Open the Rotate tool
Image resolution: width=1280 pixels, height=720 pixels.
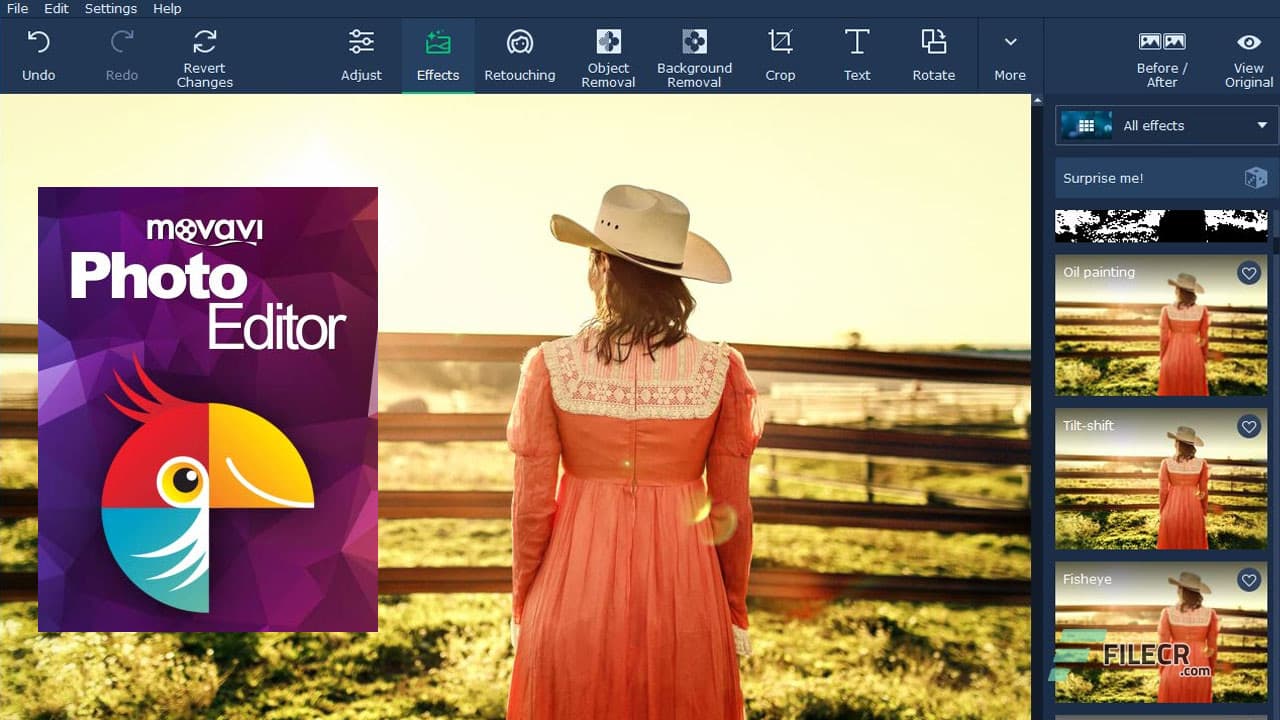pyautogui.click(x=933, y=55)
